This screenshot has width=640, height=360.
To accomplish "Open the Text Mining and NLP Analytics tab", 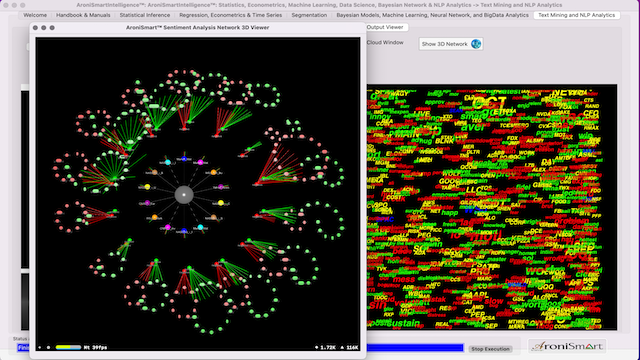I will click(x=576, y=15).
